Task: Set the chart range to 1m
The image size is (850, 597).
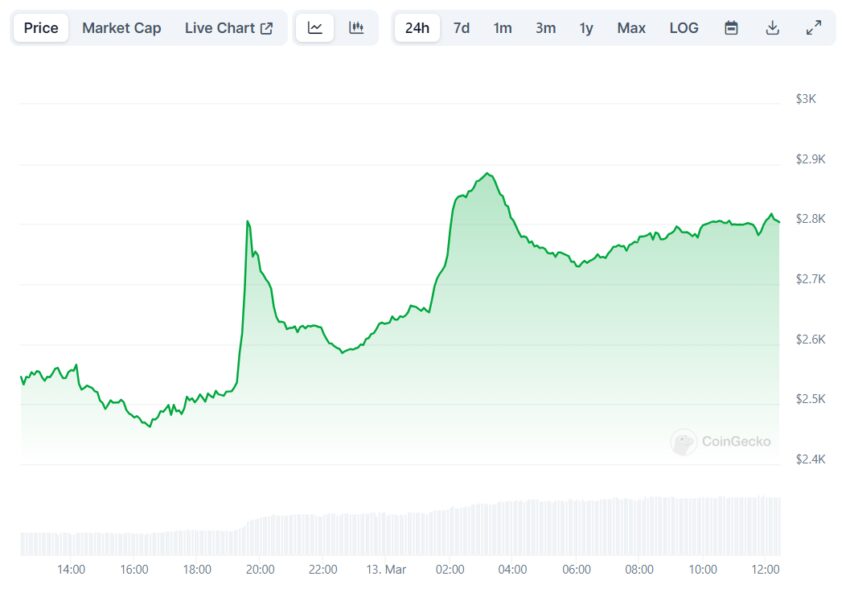Action: 502,28
